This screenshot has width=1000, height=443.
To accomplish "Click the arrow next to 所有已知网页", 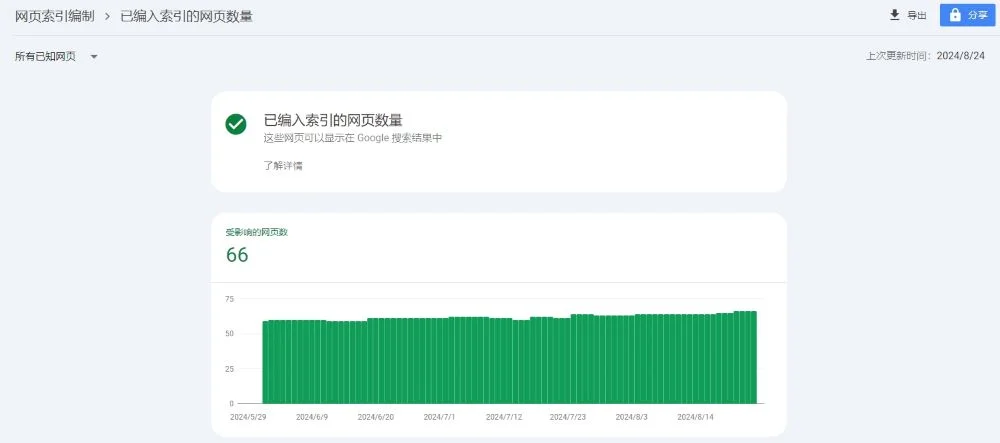I will [x=94, y=56].
